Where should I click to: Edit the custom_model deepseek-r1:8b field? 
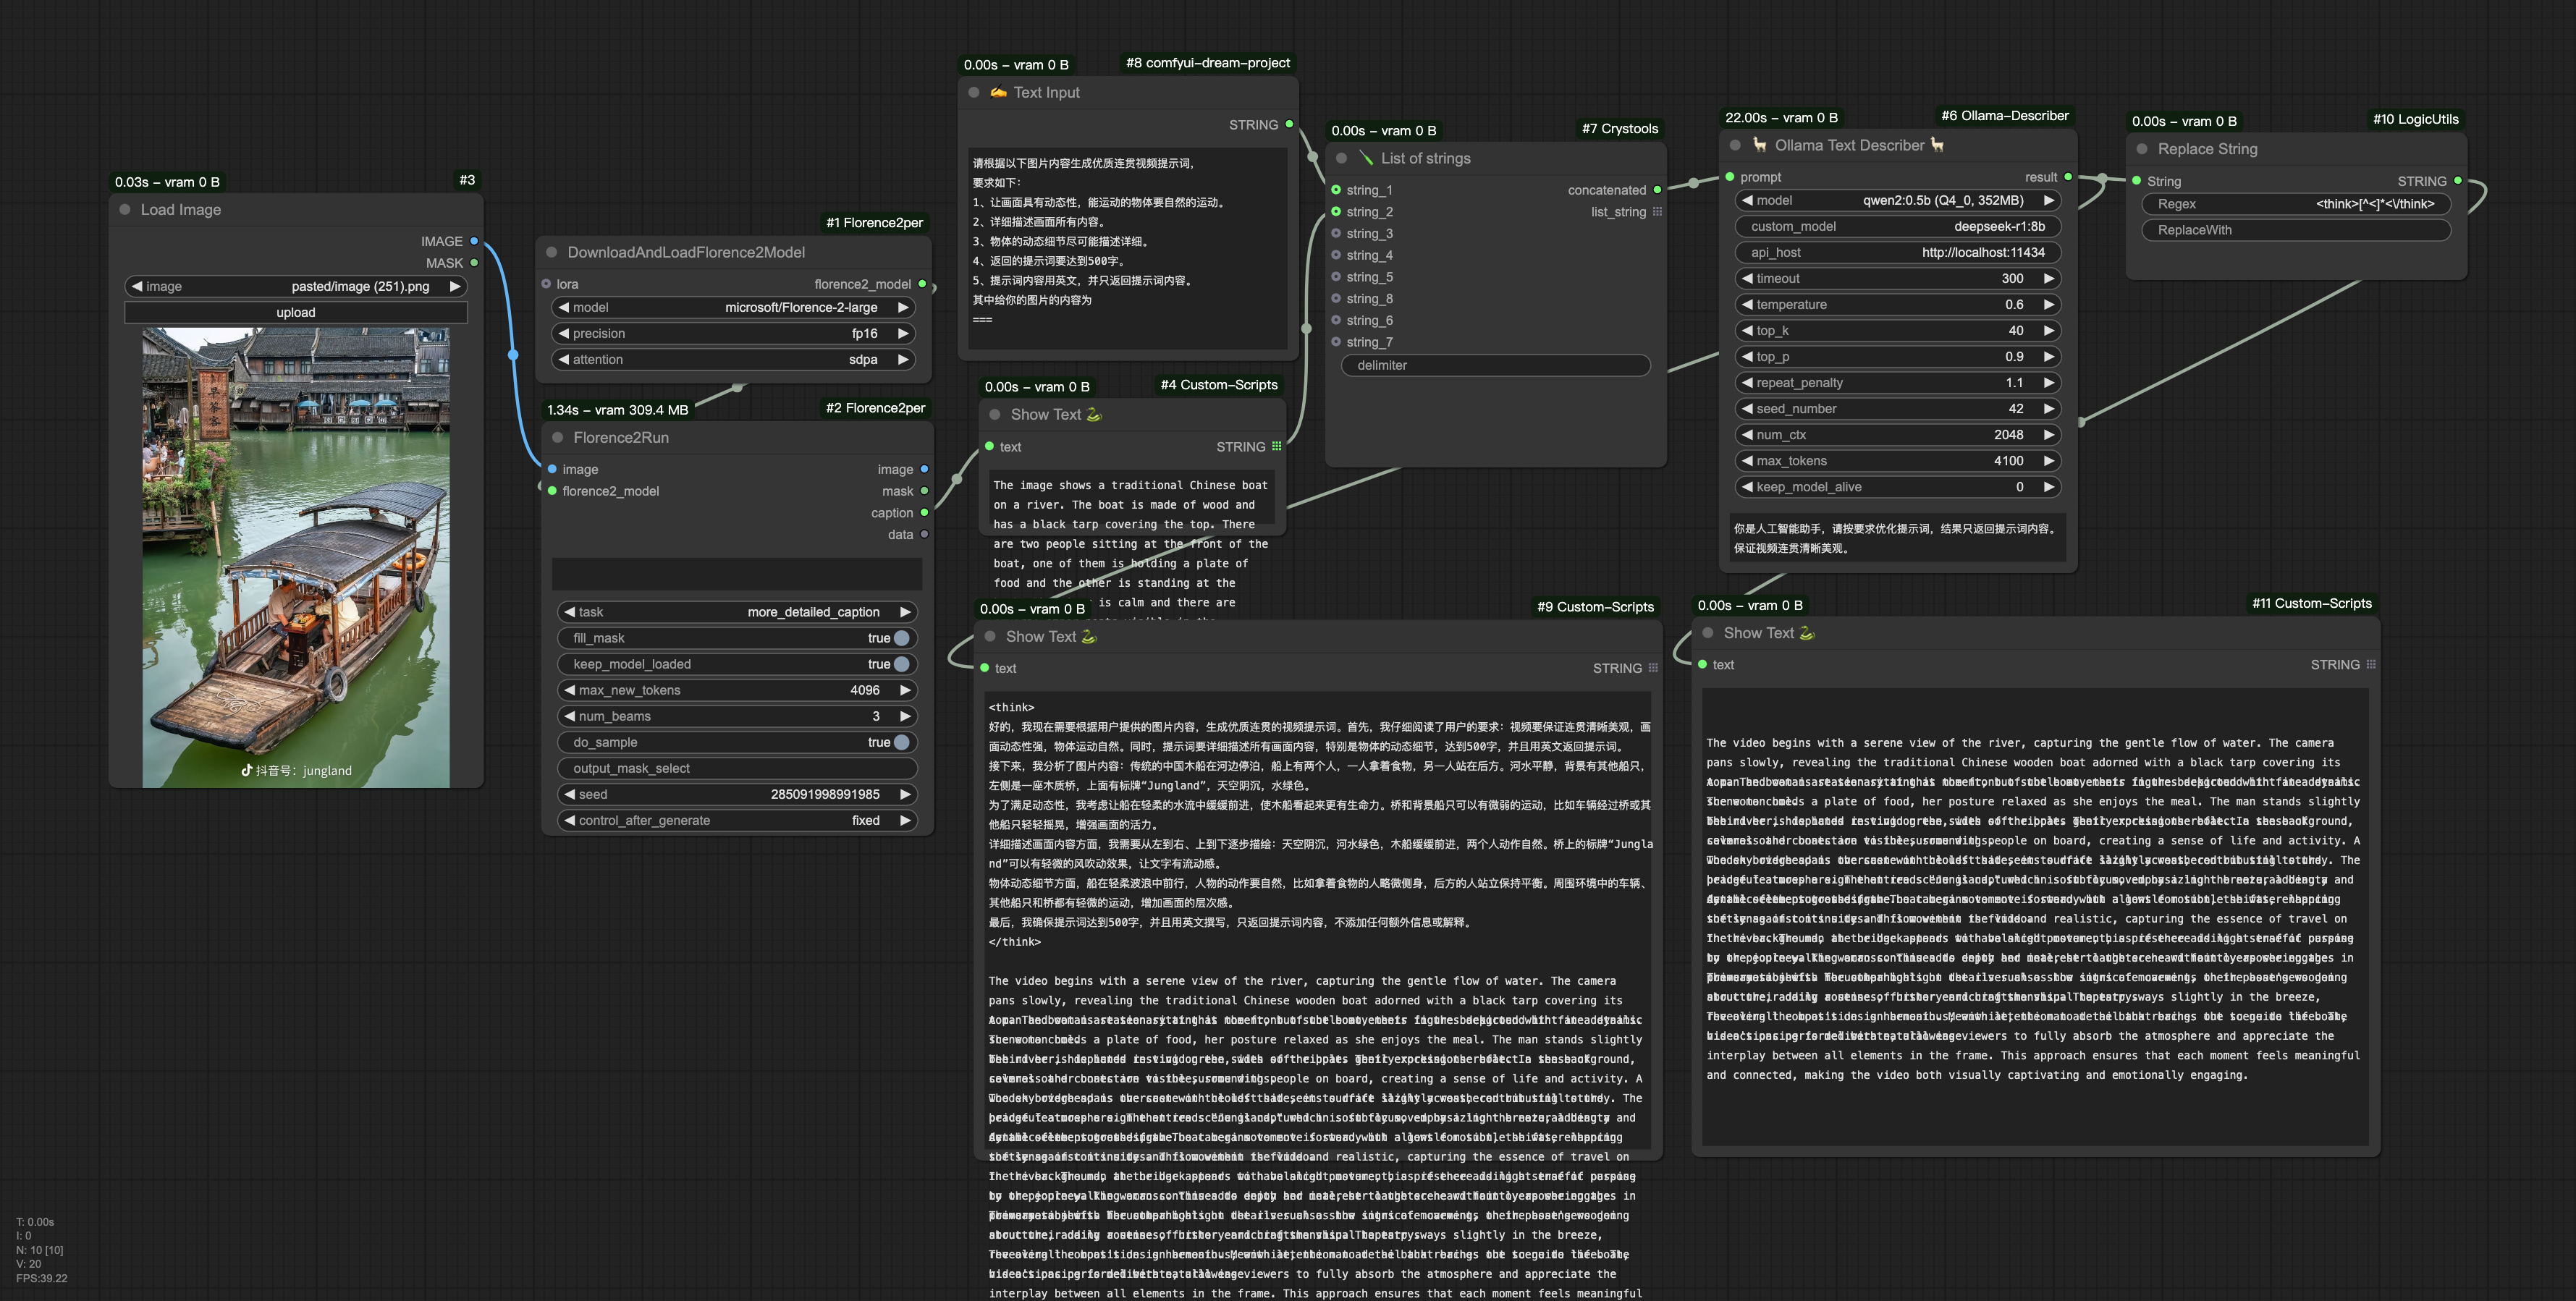pyautogui.click(x=1897, y=226)
